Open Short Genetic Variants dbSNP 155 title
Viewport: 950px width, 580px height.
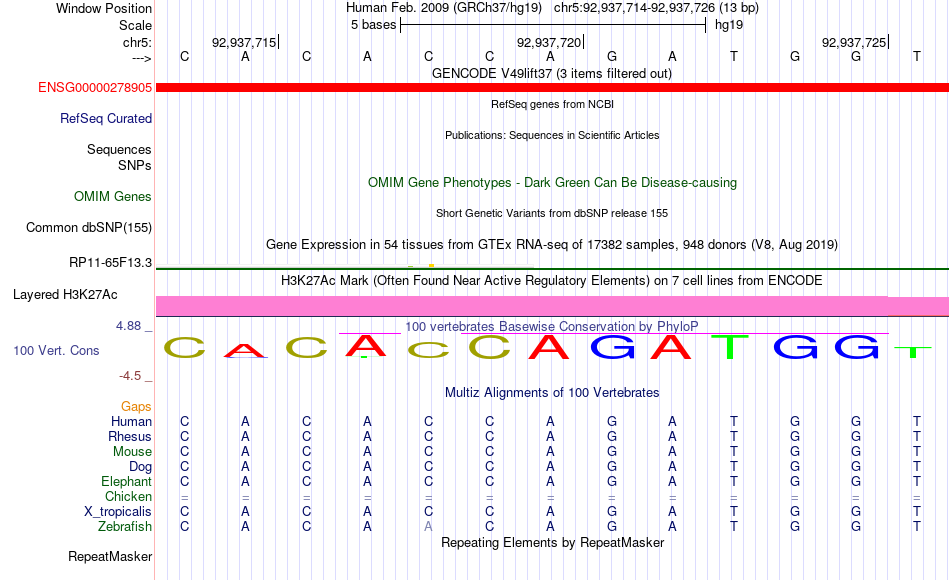552,213
